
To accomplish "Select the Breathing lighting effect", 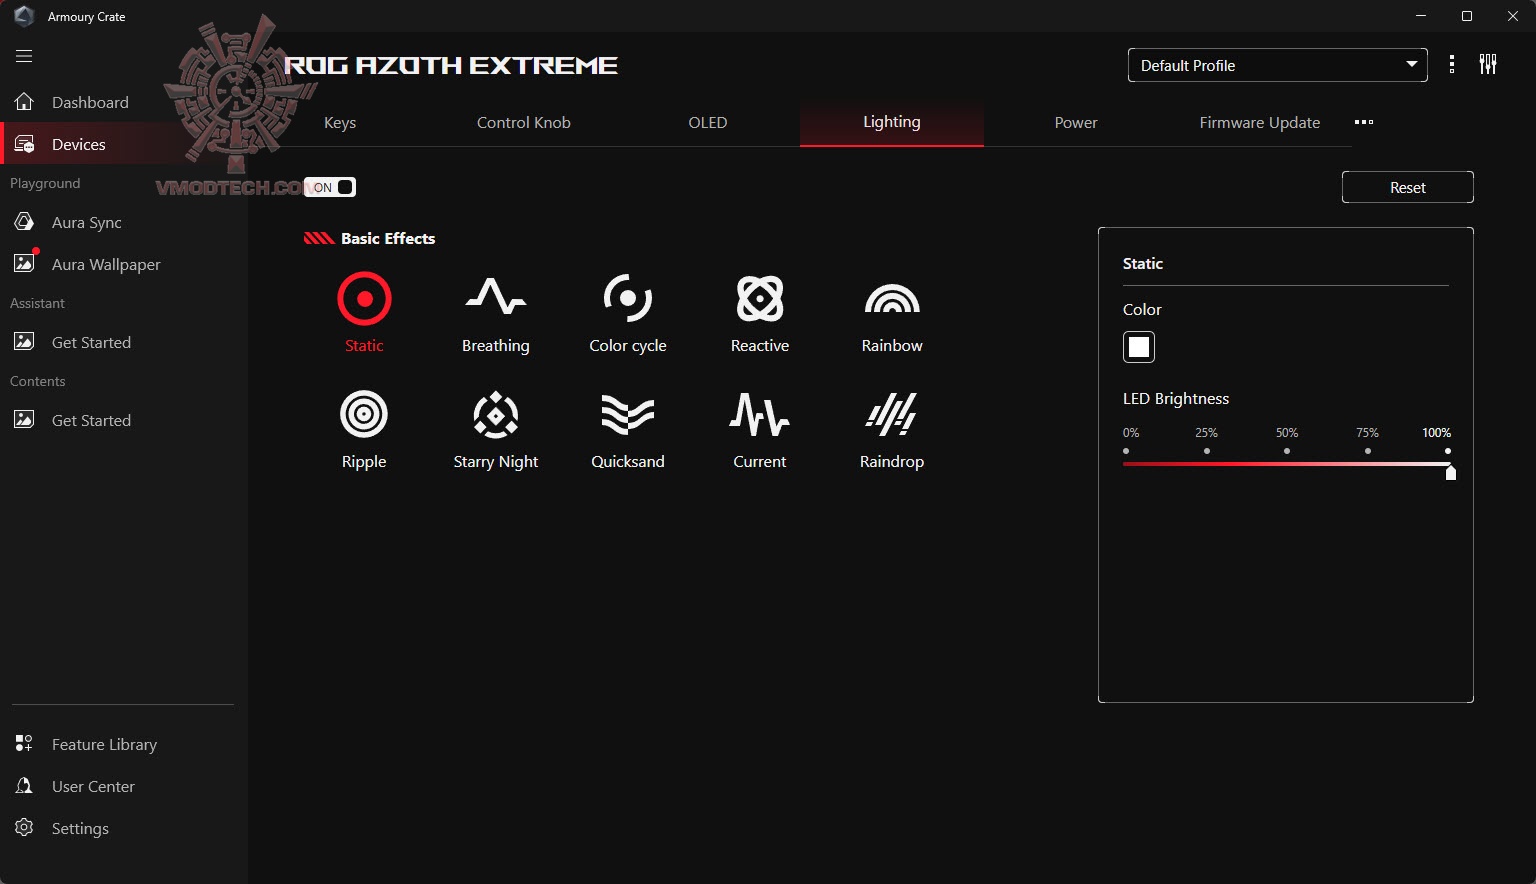I will pyautogui.click(x=496, y=313).
